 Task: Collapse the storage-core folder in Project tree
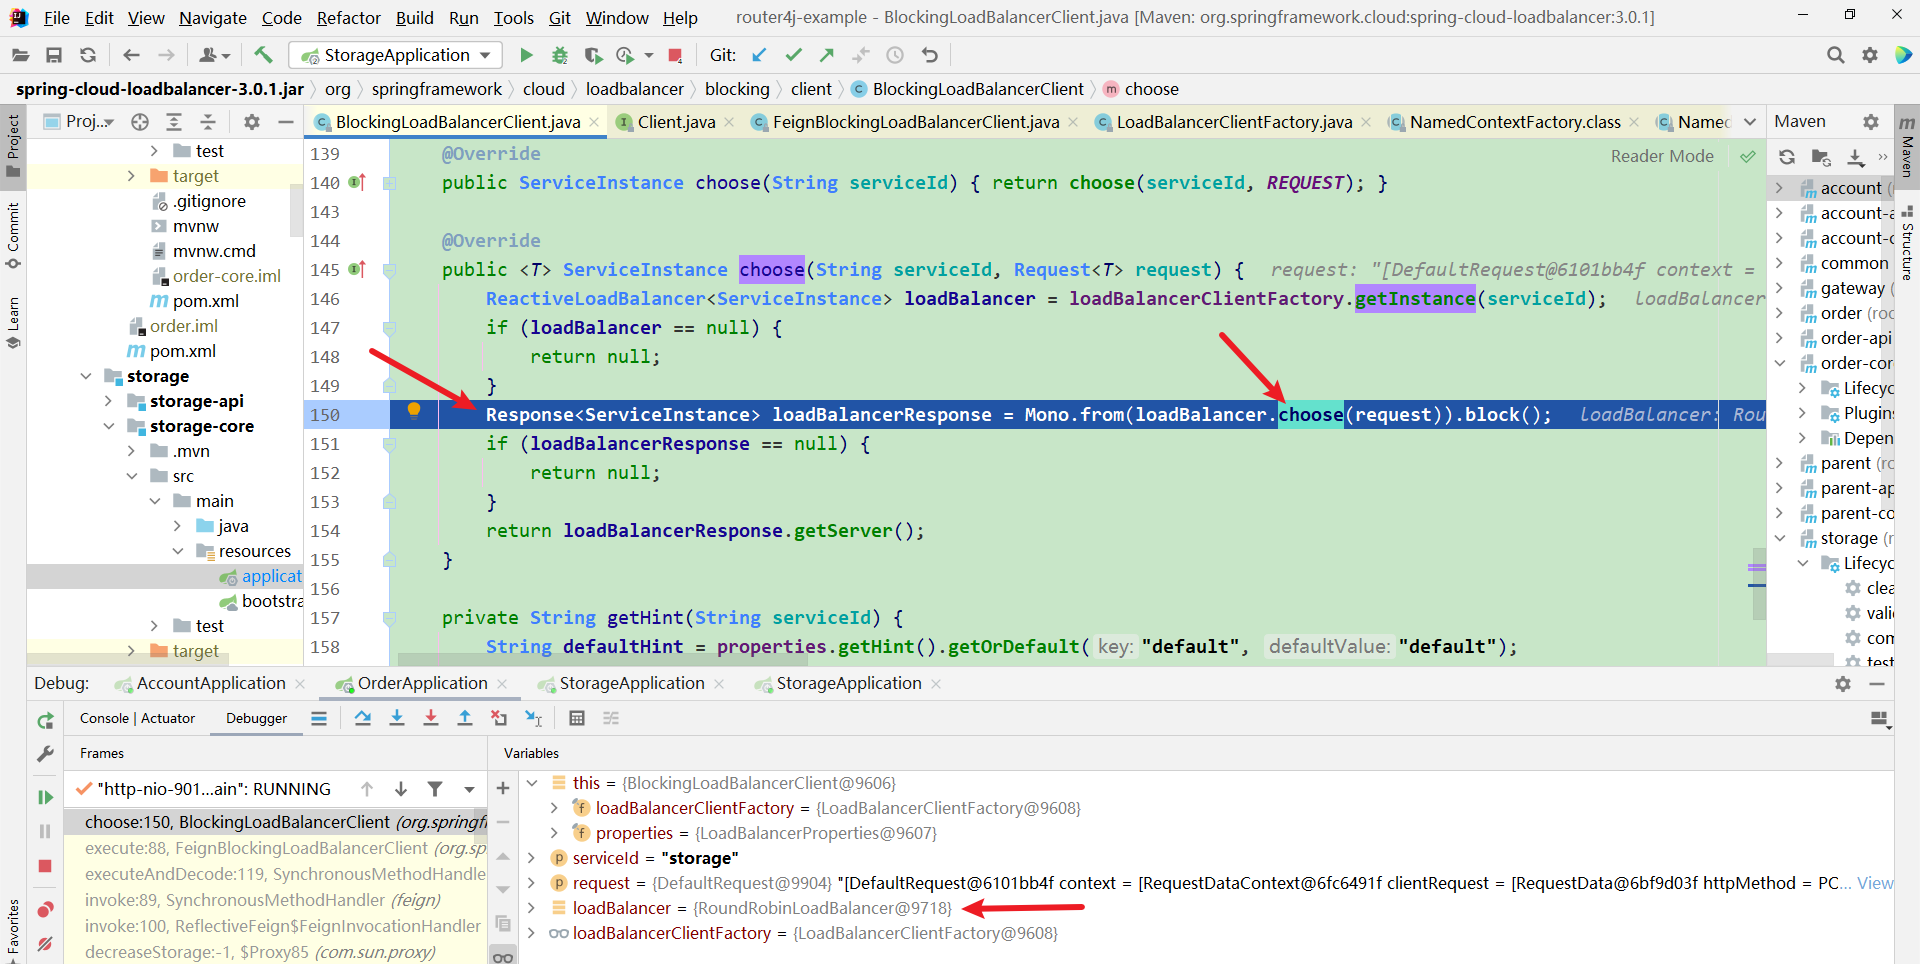pyautogui.click(x=108, y=426)
